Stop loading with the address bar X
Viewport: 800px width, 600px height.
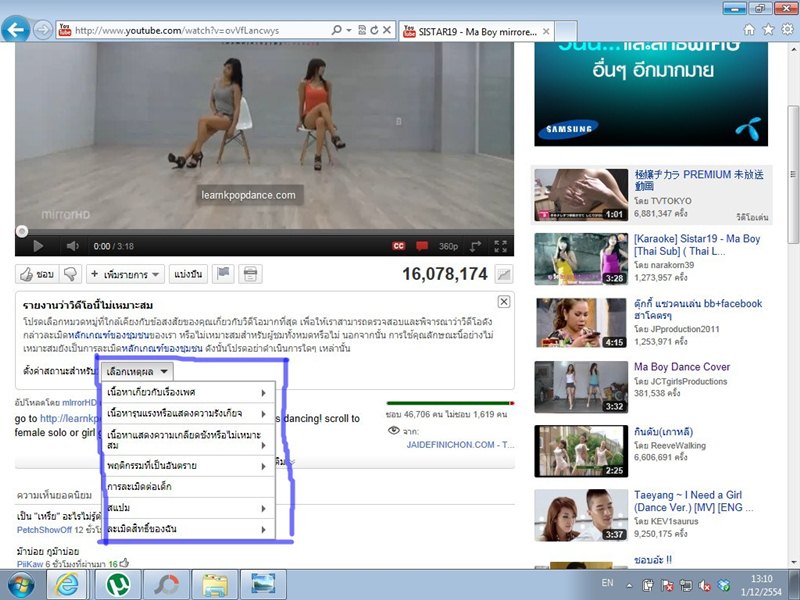pos(387,30)
